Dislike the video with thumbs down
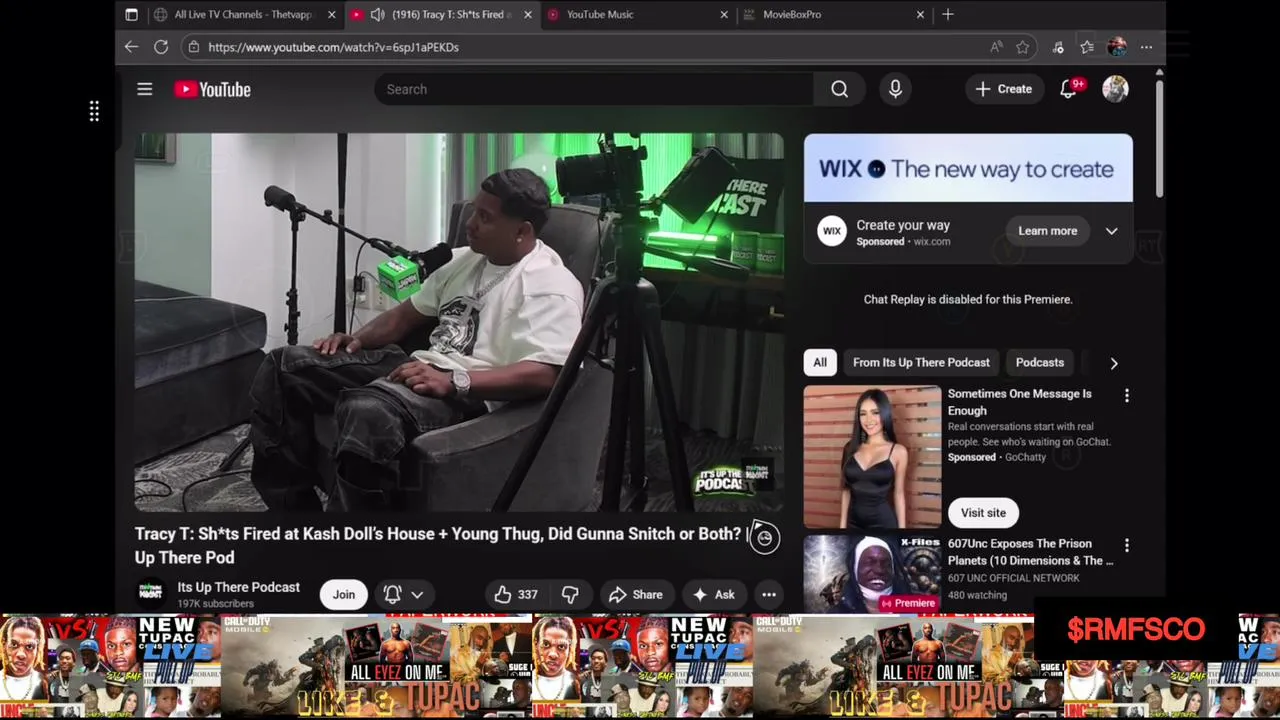Image resolution: width=1280 pixels, height=720 pixels. (570, 595)
